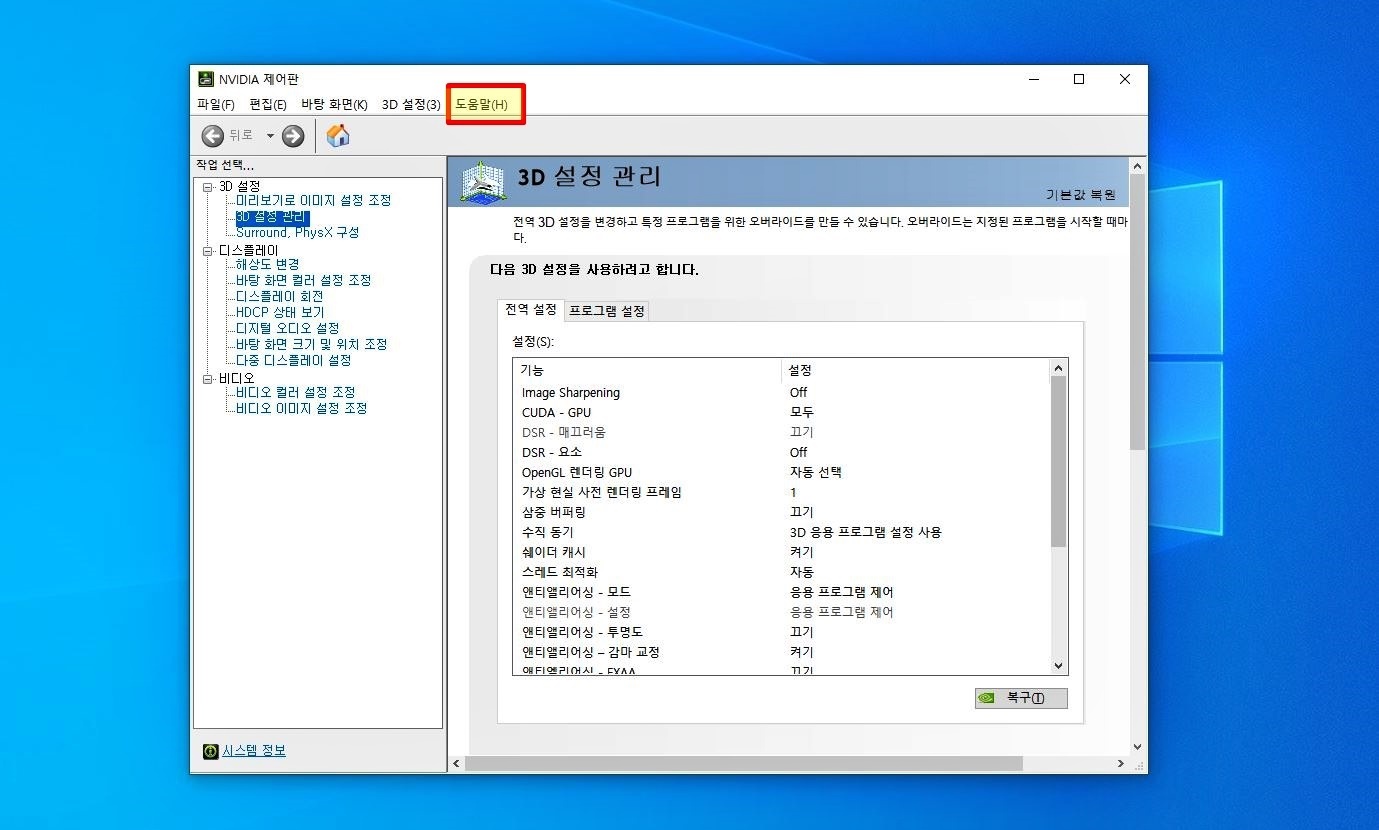Click the 복구 button
The width and height of the screenshot is (1379, 830).
(1021, 698)
